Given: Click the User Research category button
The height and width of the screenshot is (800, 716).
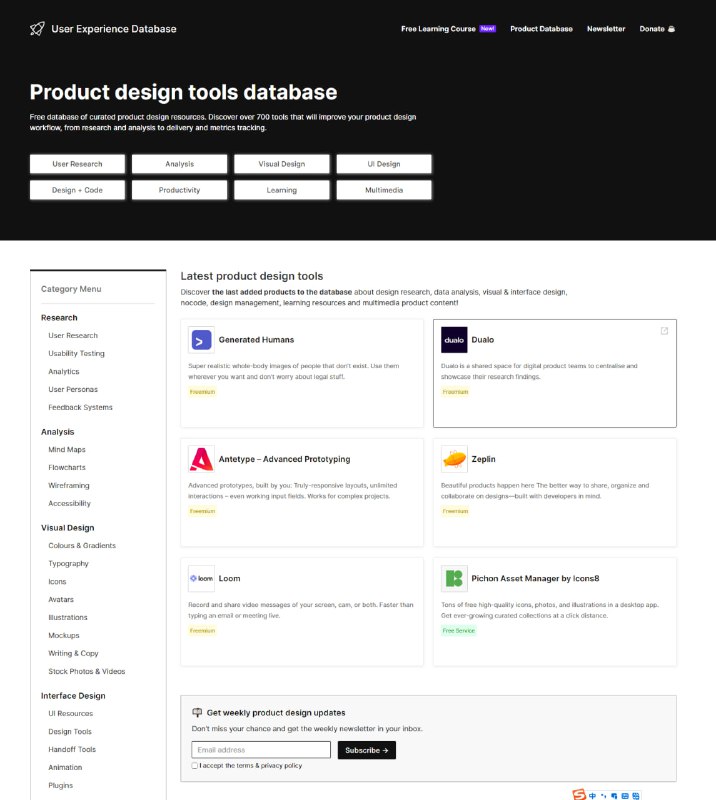Looking at the screenshot, I should [77, 164].
